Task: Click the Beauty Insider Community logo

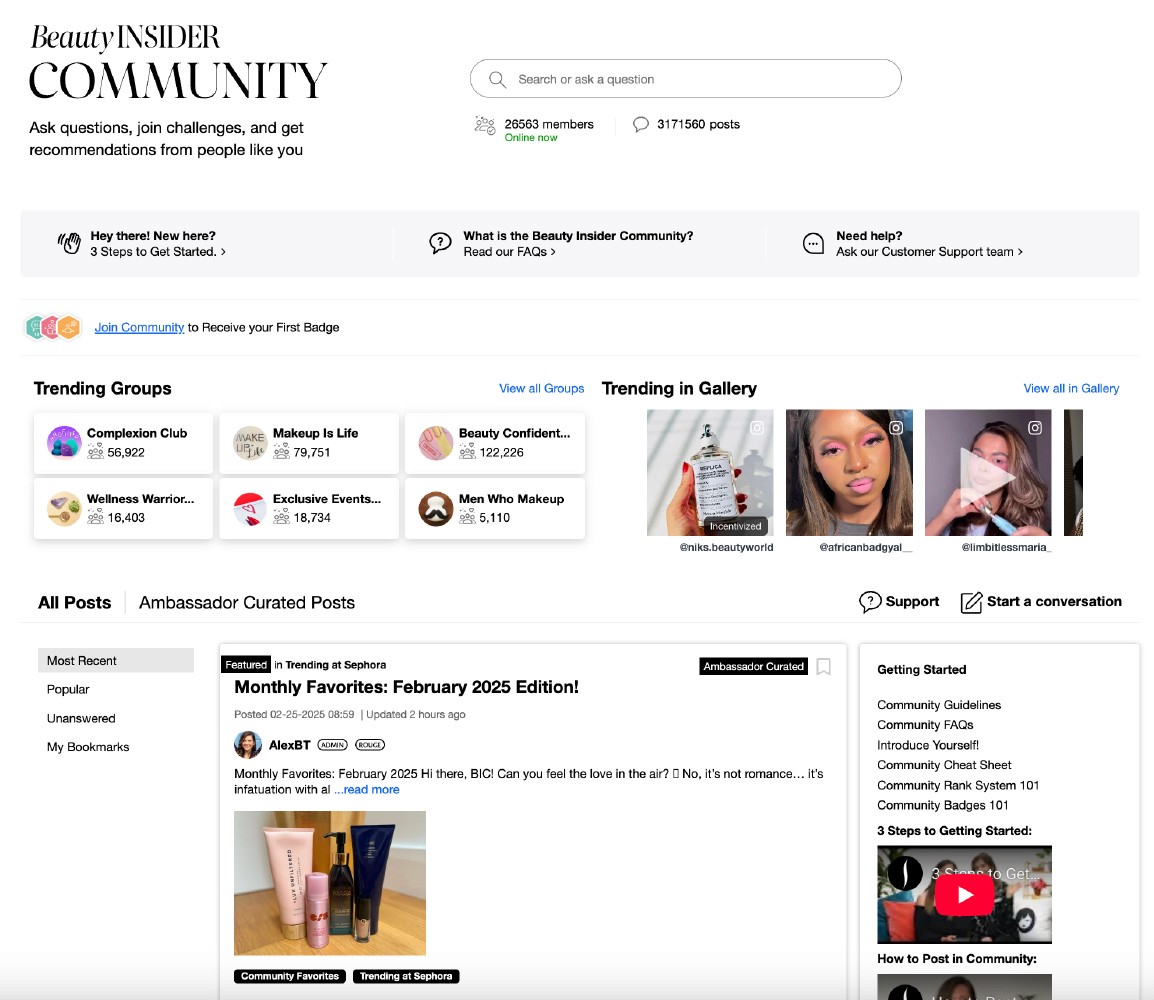Action: (177, 62)
